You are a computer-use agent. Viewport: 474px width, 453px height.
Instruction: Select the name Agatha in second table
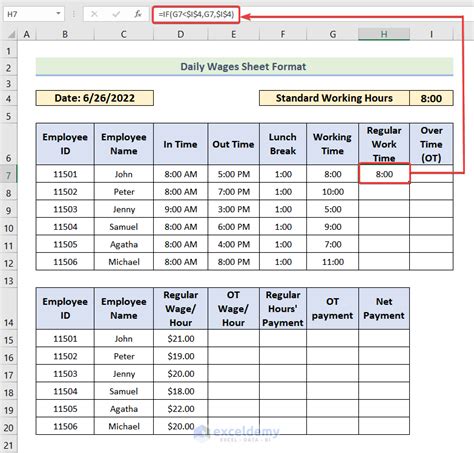(124, 409)
